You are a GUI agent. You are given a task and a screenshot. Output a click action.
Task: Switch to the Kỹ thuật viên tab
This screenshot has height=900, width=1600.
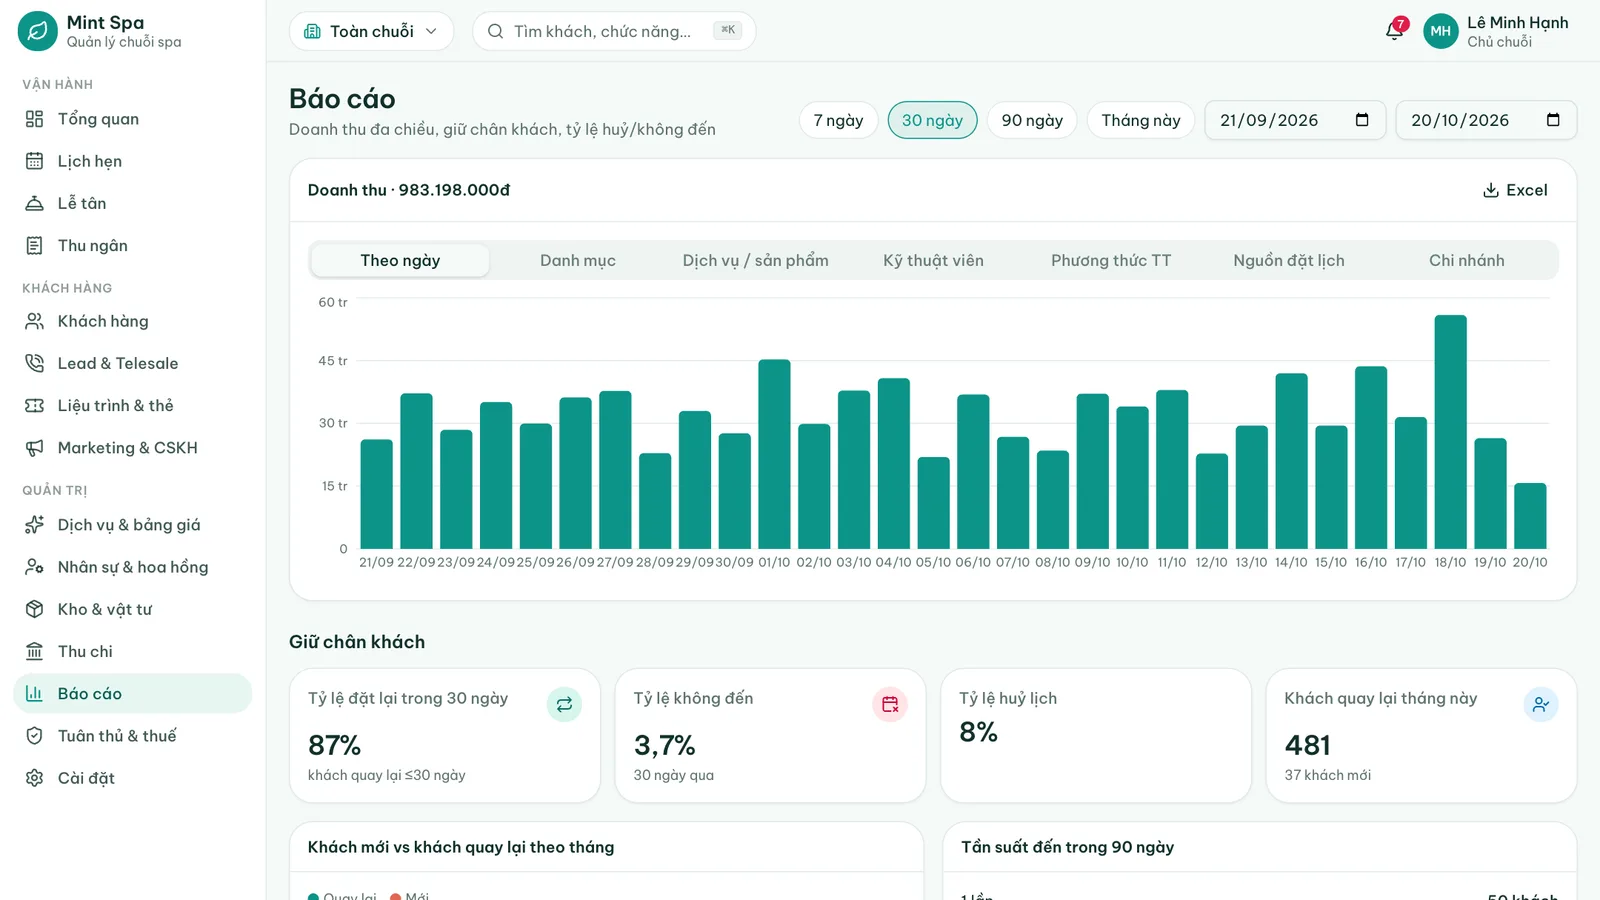pyautogui.click(x=933, y=260)
